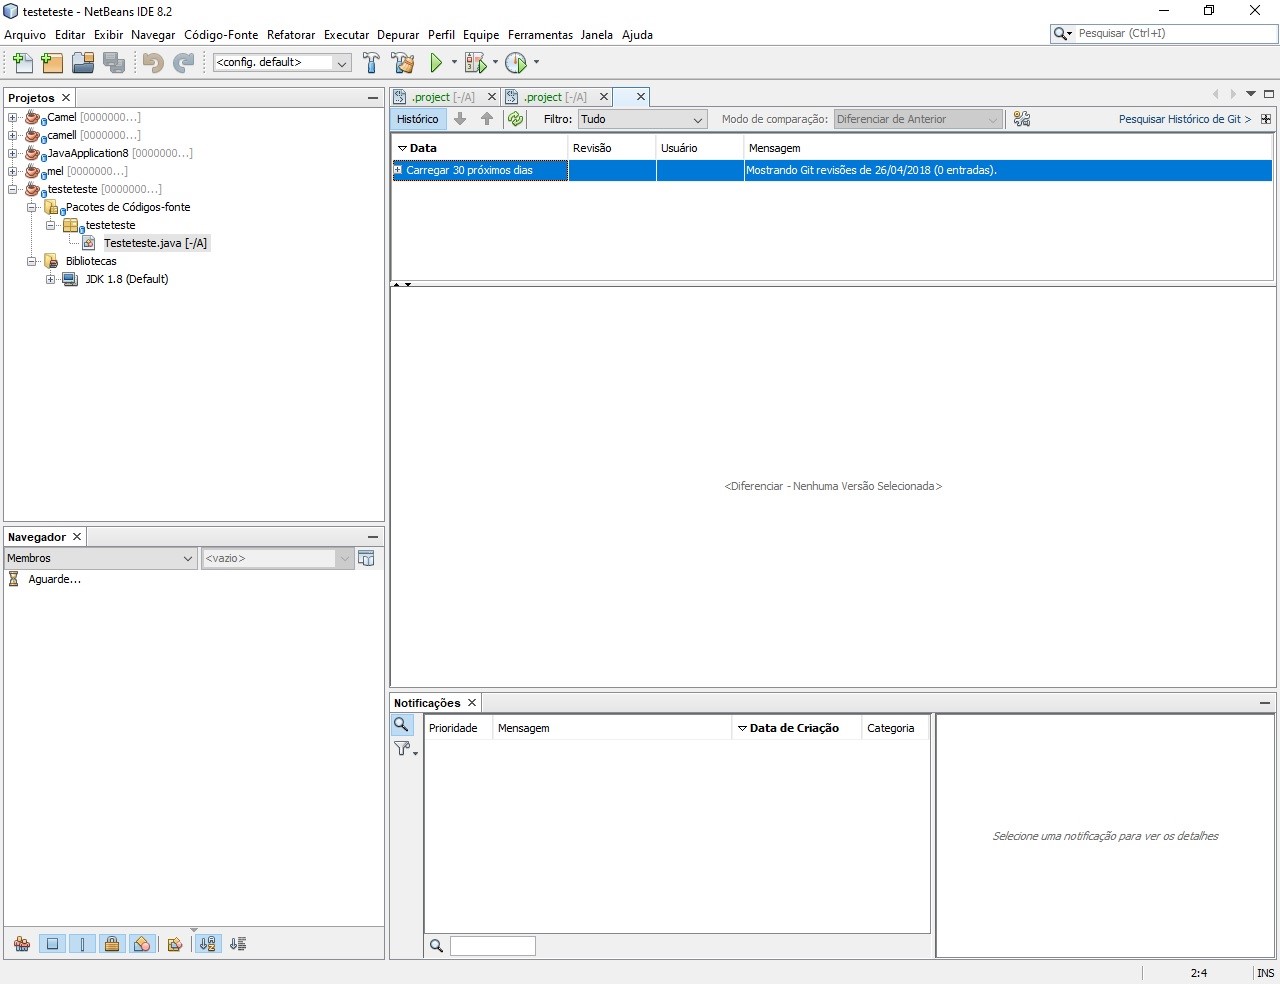Close the Notificações panel tab
The height and width of the screenshot is (984, 1280).
[472, 703]
